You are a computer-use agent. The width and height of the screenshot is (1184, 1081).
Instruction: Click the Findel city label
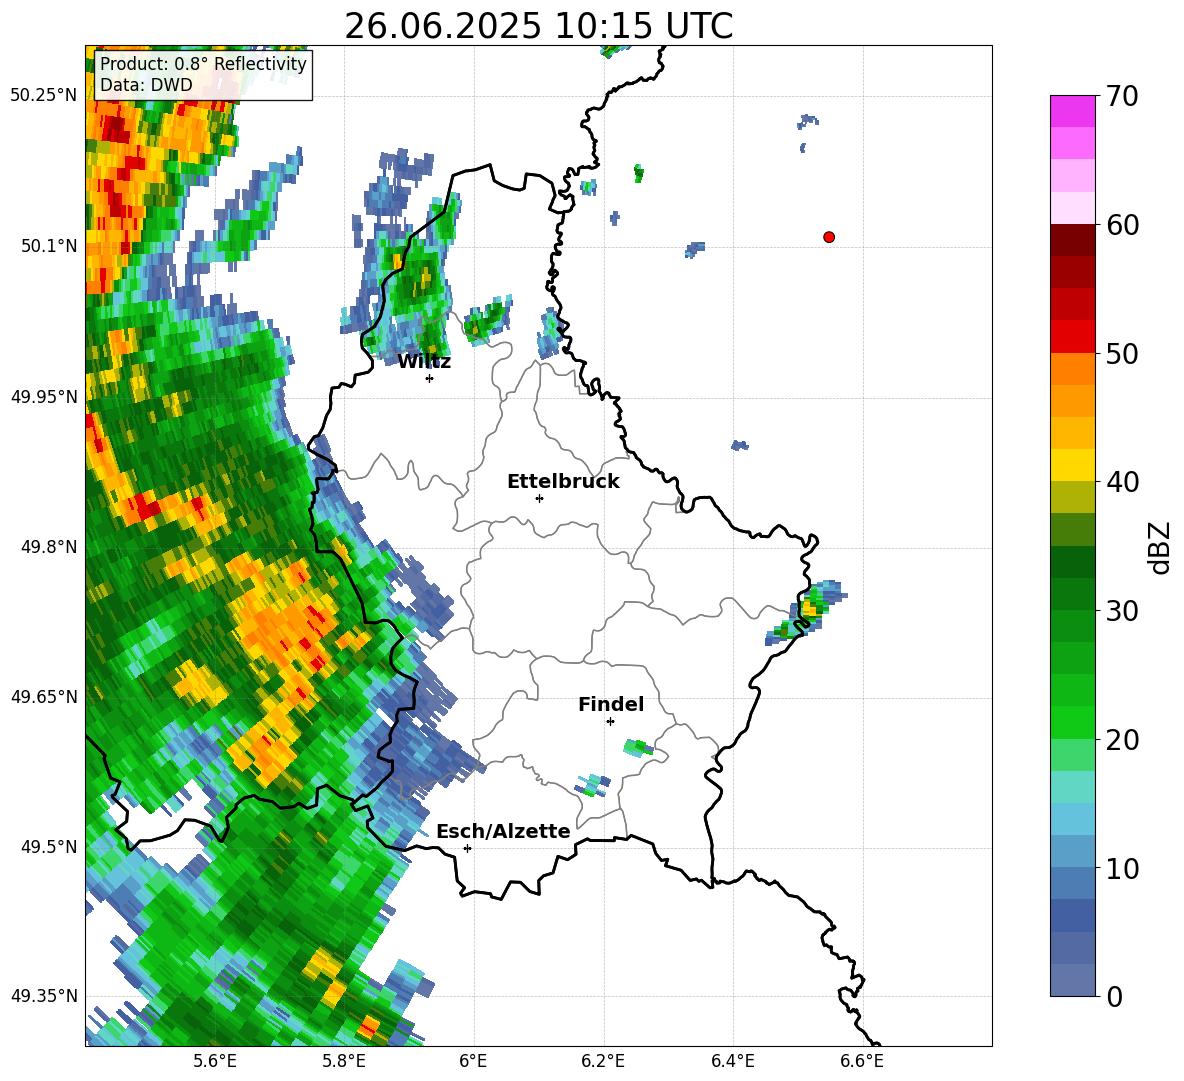tap(611, 704)
